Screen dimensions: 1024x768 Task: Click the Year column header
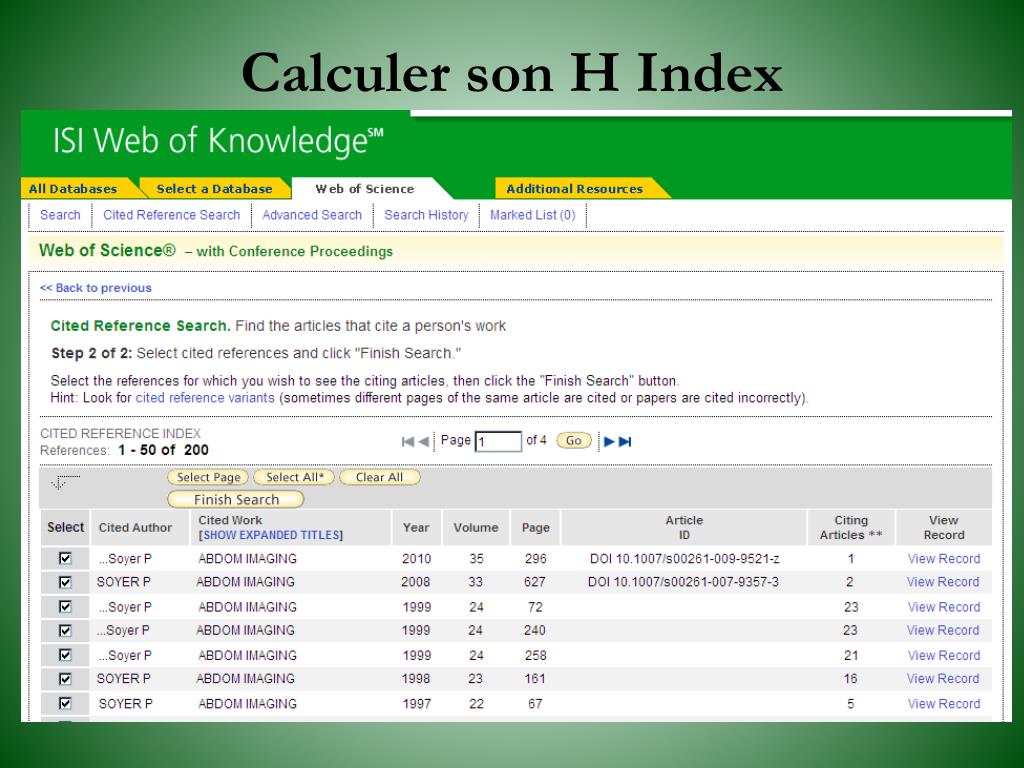tap(416, 528)
